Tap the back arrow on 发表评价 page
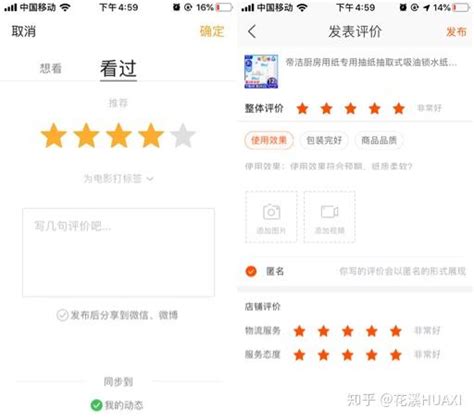The height and width of the screenshot is (420, 474). [x=252, y=32]
